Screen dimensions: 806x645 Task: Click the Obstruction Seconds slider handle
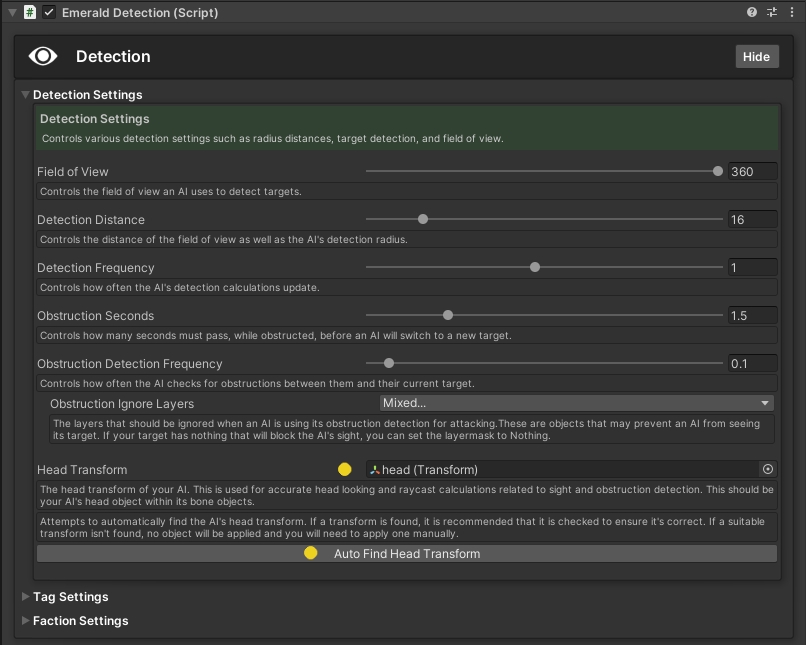(448, 315)
